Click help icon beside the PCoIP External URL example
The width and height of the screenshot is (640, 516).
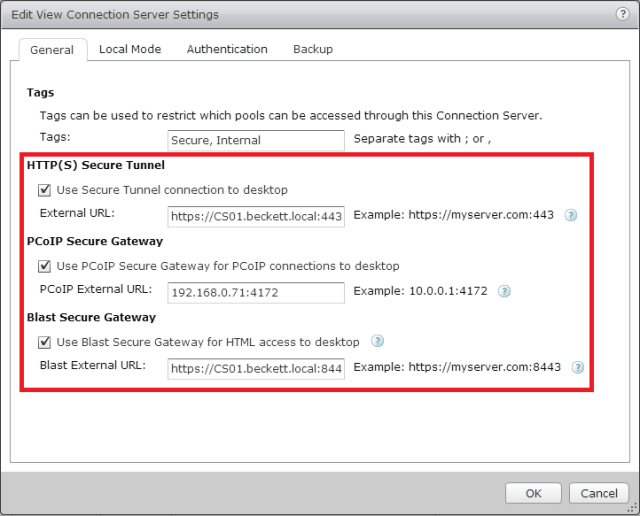point(505,292)
